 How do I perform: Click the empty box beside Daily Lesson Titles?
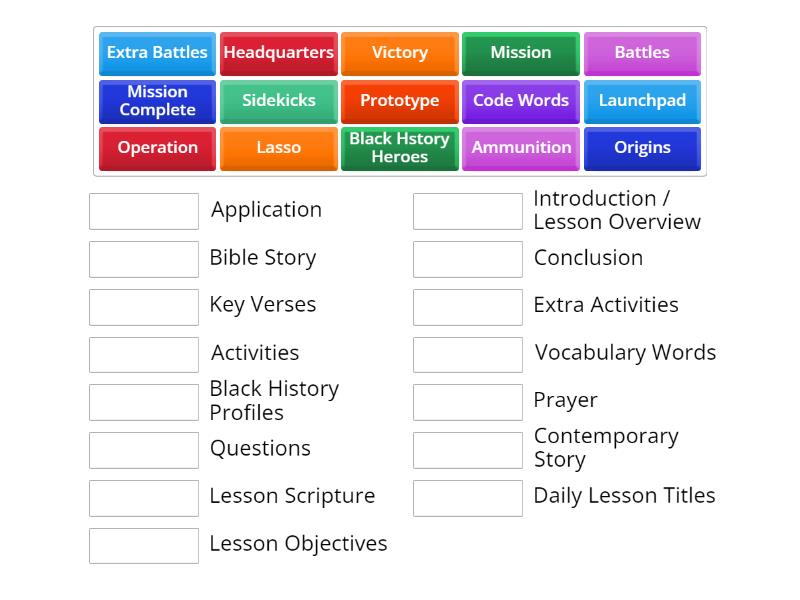pos(467,497)
